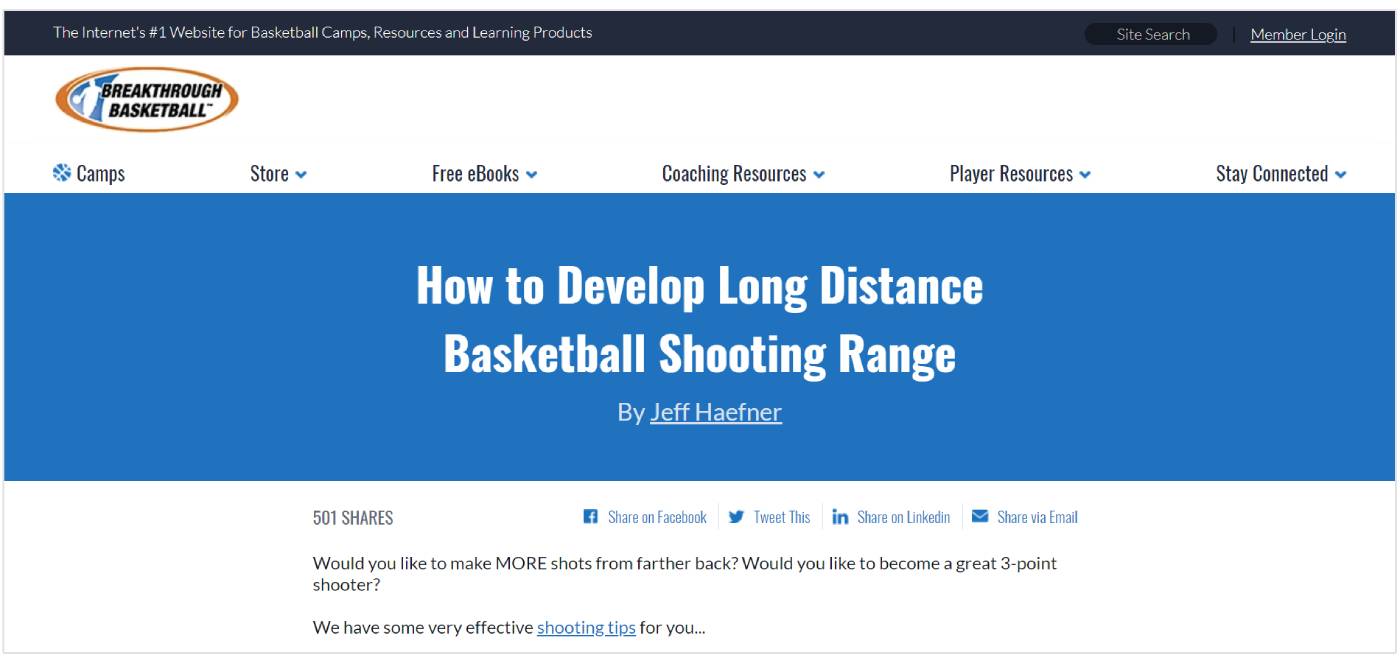Click the Twitter bird icon
1400x663 pixels.
[737, 517]
